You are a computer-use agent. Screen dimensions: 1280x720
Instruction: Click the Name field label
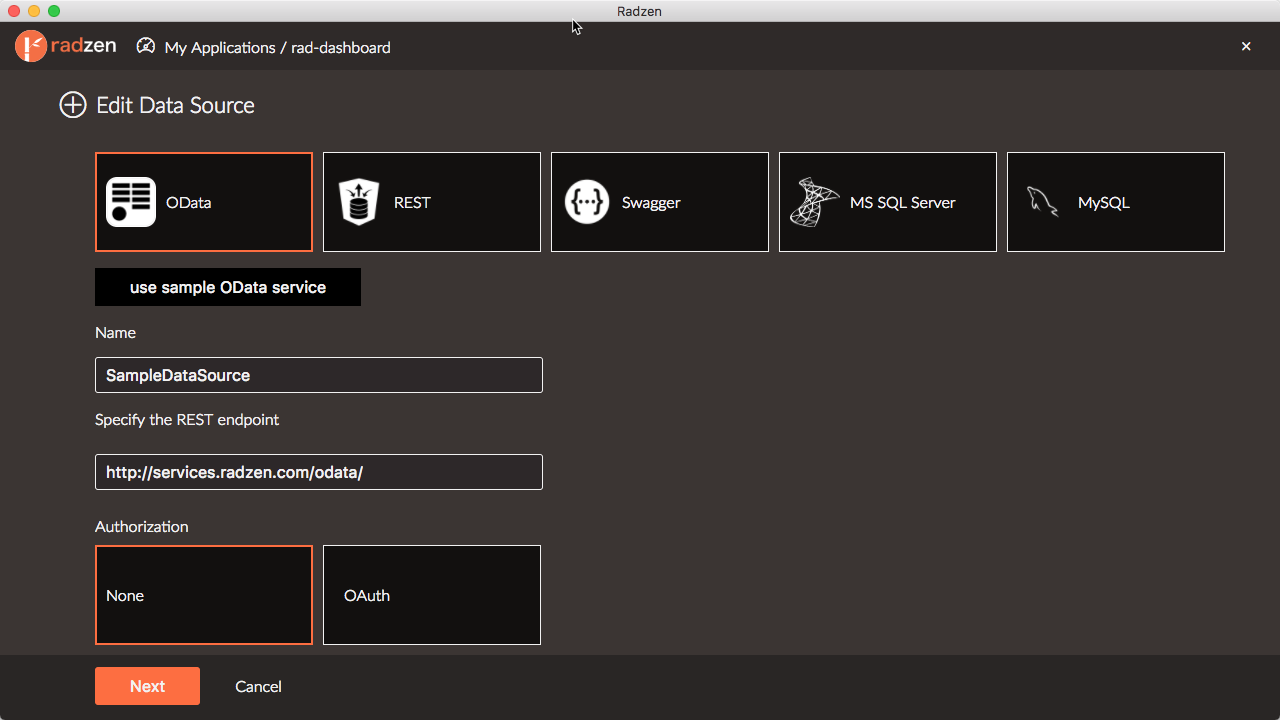pos(115,332)
